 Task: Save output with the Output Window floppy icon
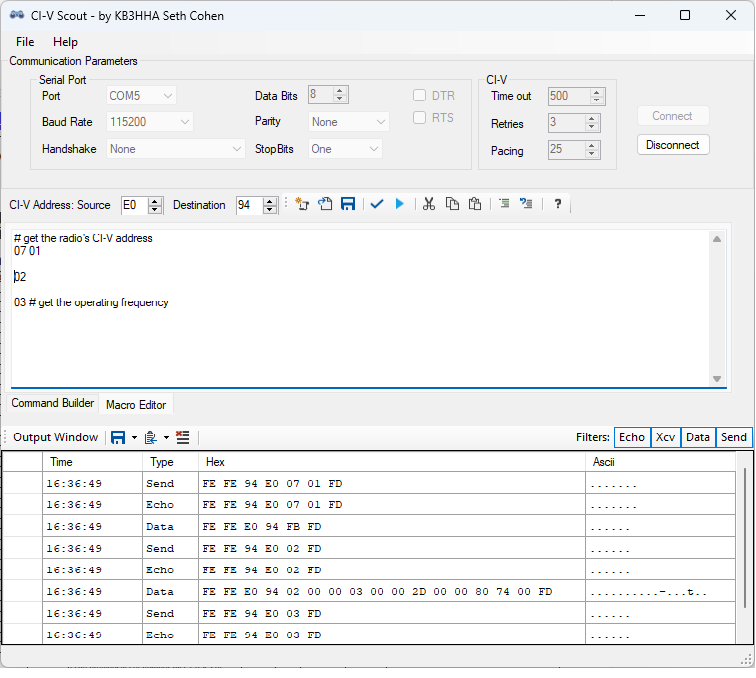118,437
